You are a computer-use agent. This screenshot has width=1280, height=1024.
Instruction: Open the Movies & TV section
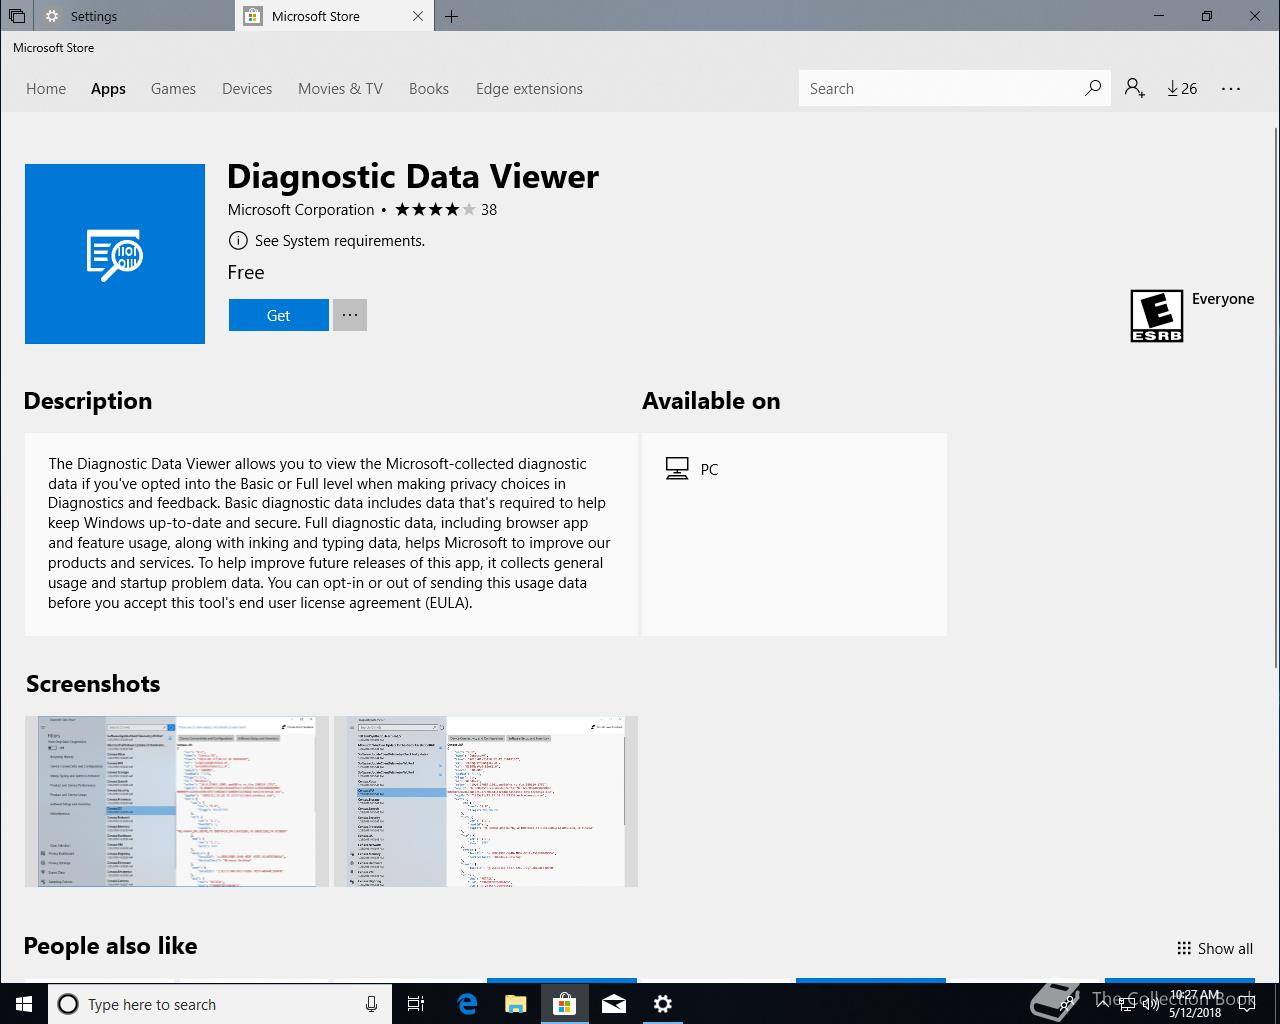coord(340,89)
